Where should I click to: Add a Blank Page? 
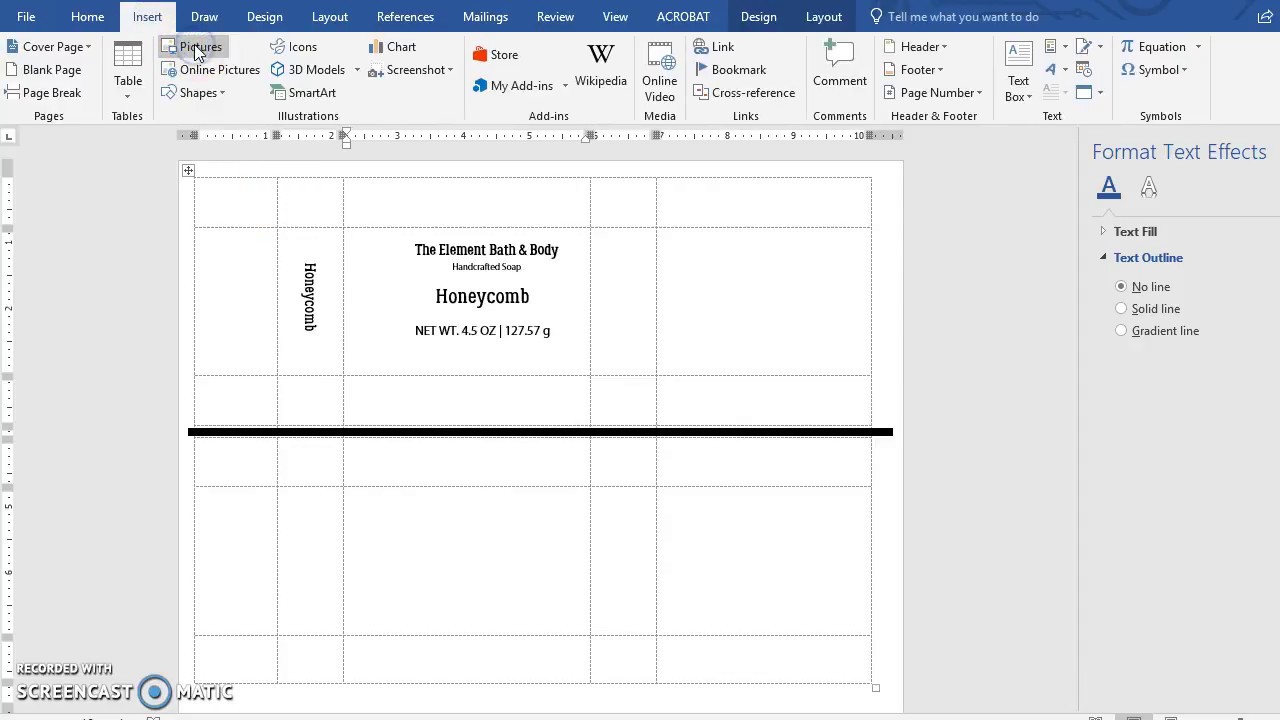point(44,70)
